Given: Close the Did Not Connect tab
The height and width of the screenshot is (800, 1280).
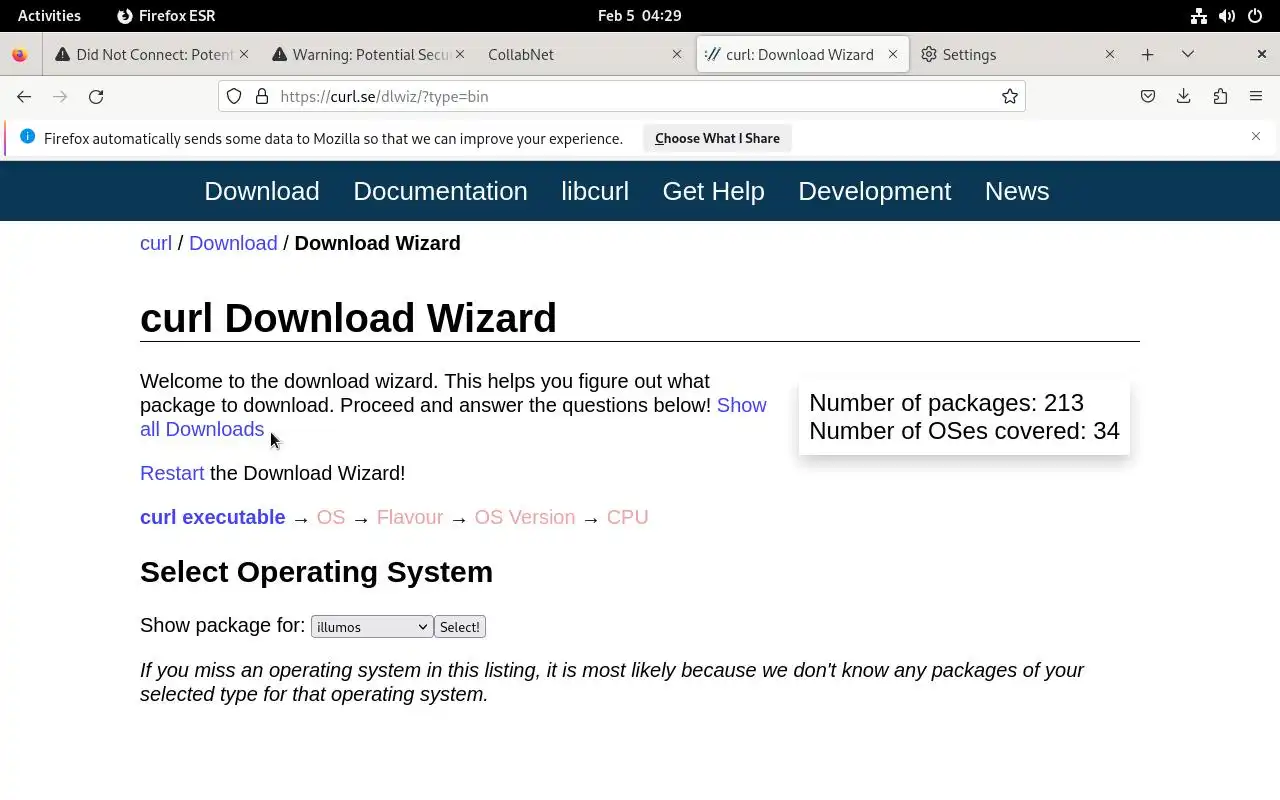Looking at the screenshot, I should tap(243, 54).
